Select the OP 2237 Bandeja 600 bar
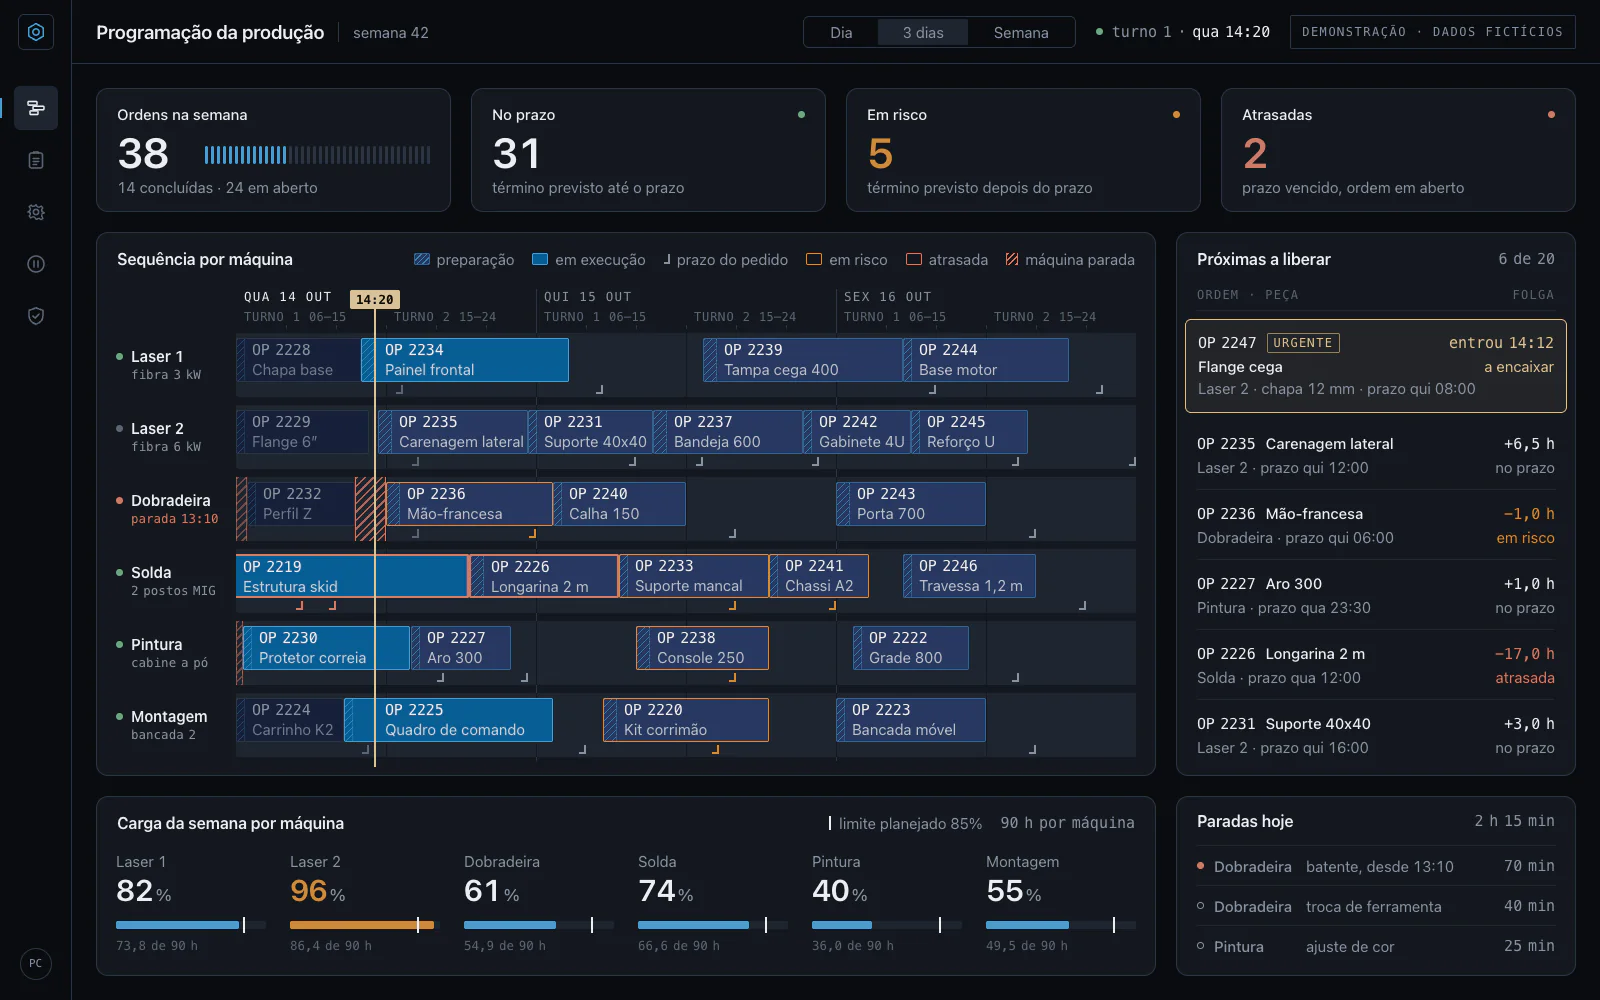Image resolution: width=1600 pixels, height=1000 pixels. pyautogui.click(x=728, y=432)
